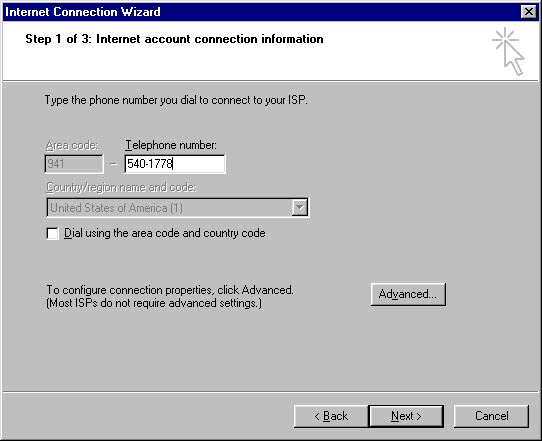The height and width of the screenshot is (441, 542).
Task: Click the Telephone number label
Action: tap(171, 145)
